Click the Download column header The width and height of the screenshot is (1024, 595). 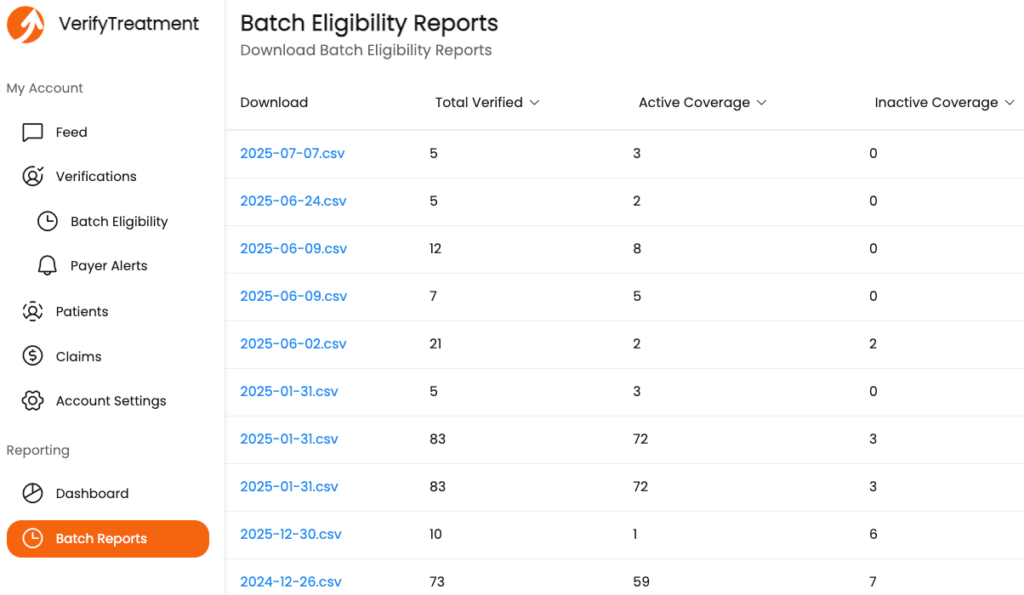coord(274,103)
